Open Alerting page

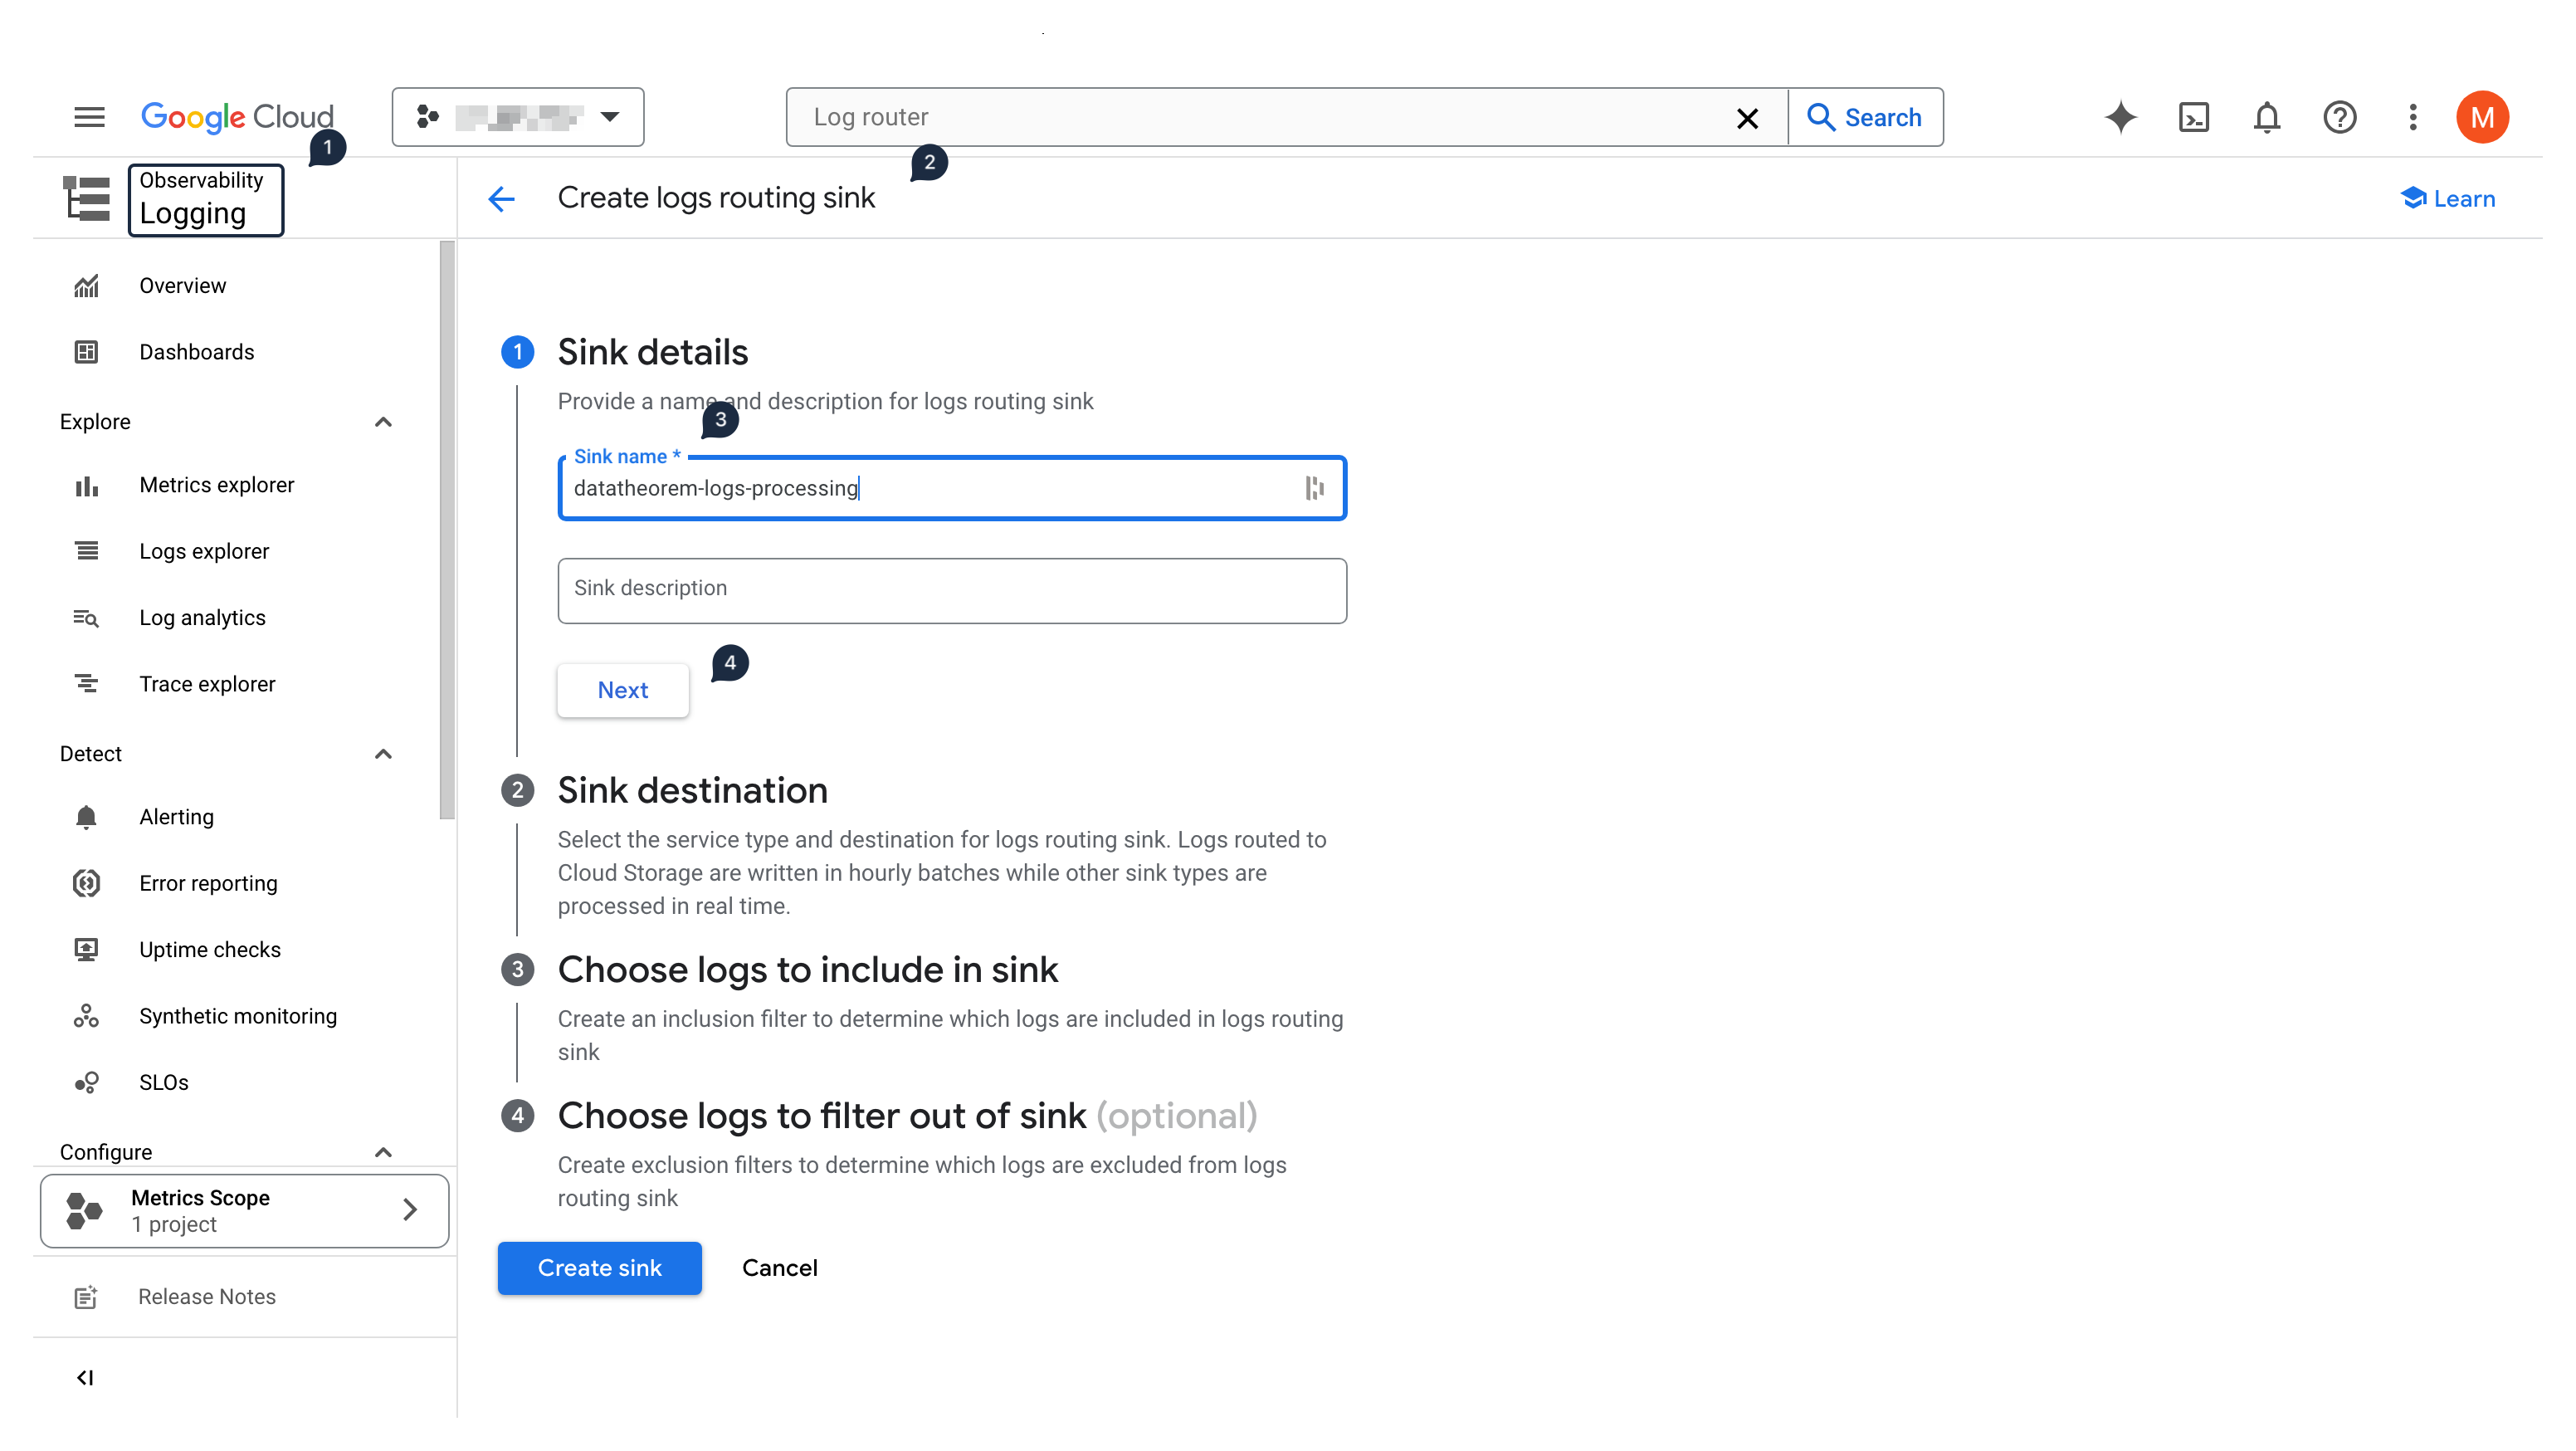(x=176, y=817)
